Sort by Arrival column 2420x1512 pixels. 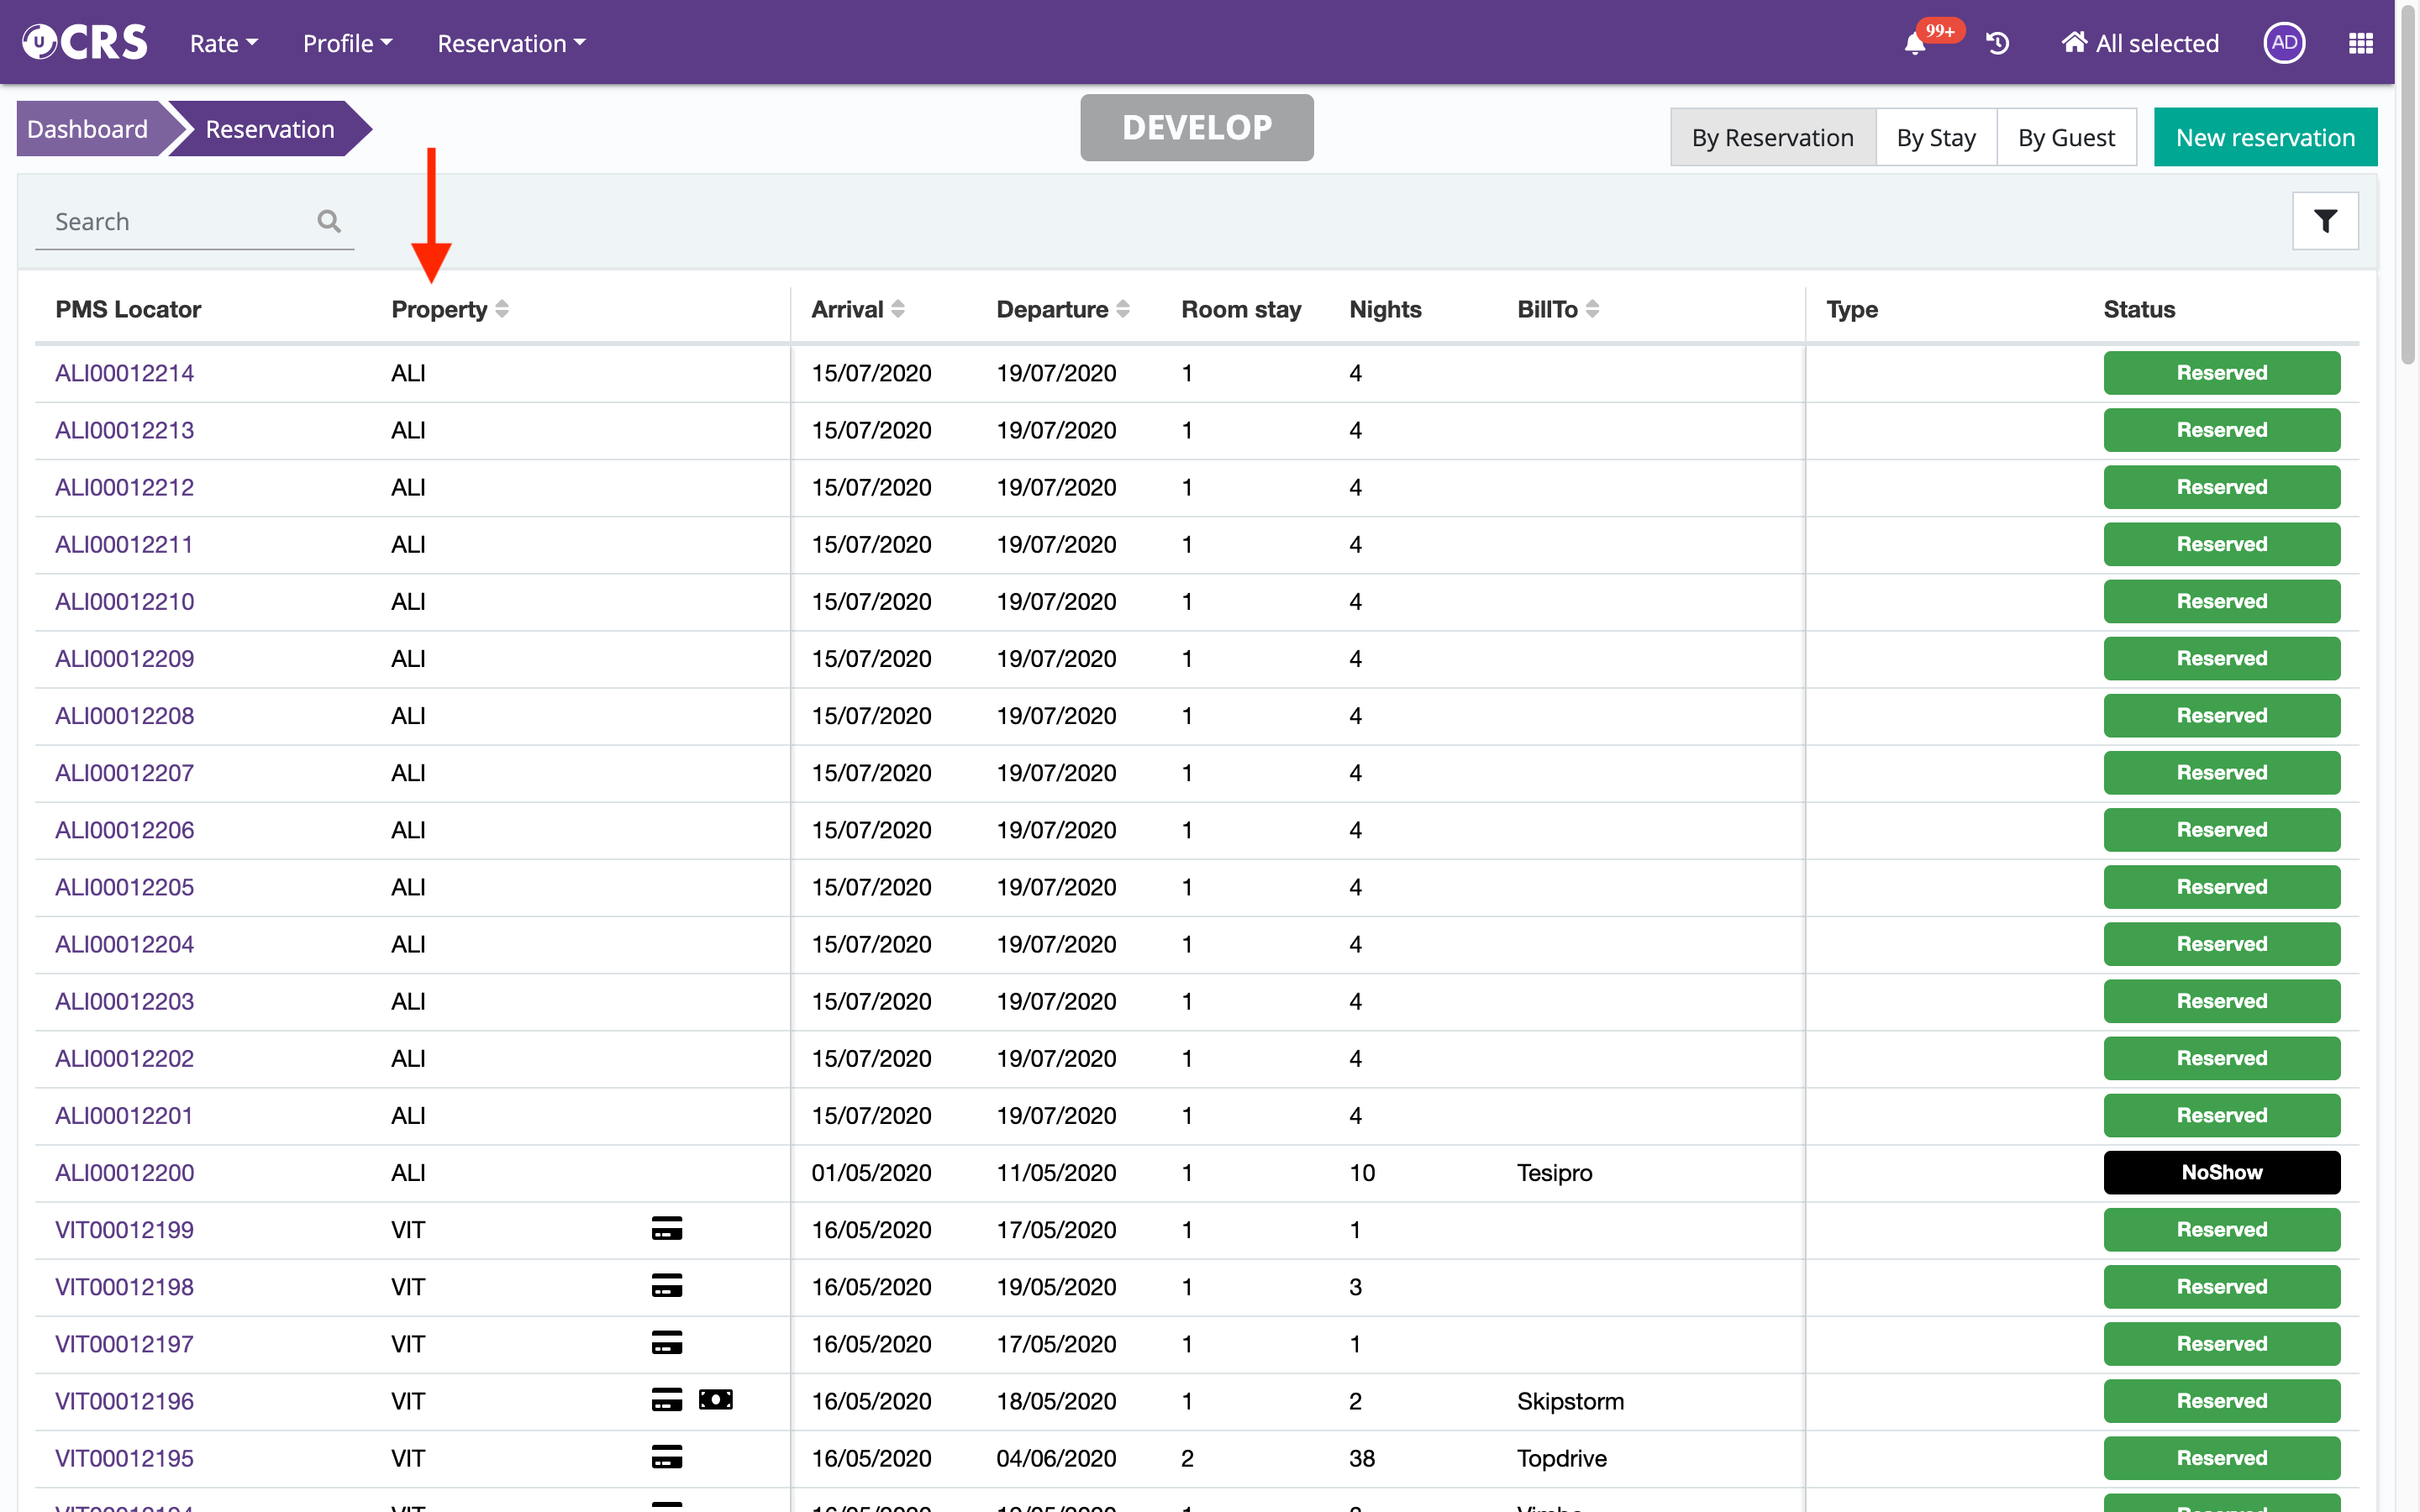[x=898, y=309]
